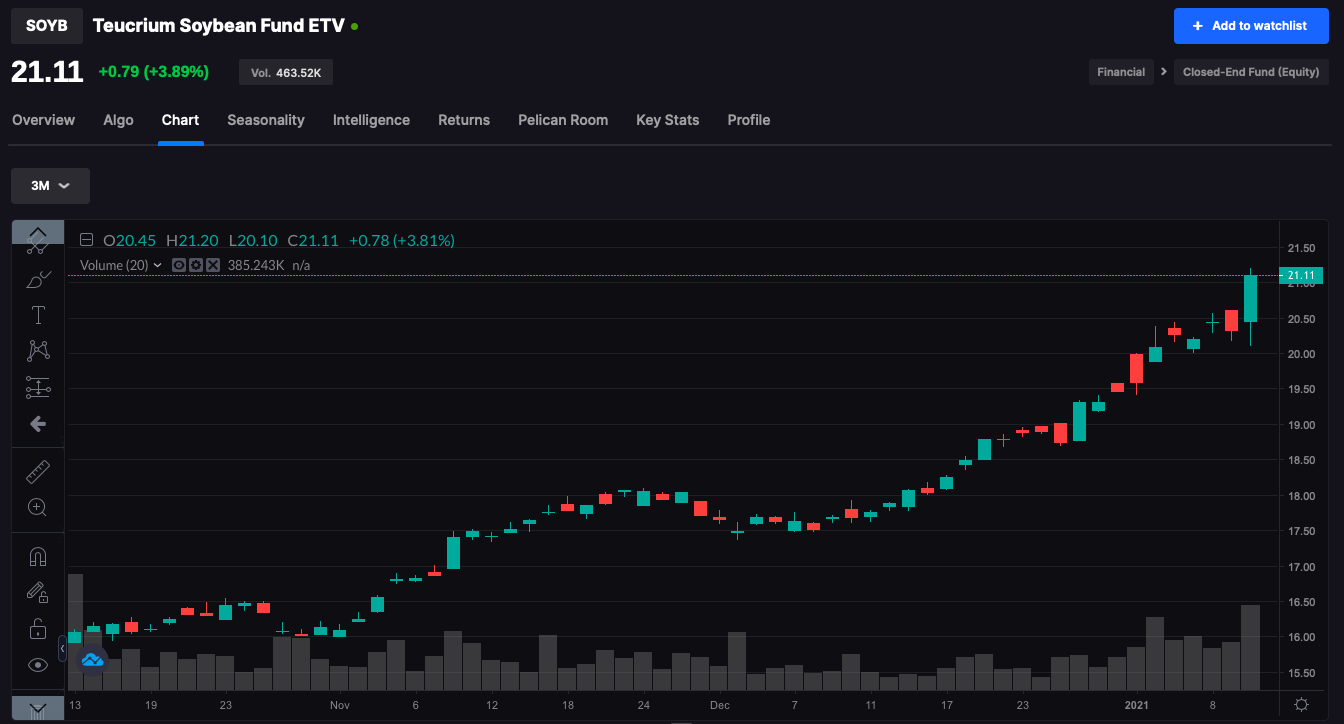Click the 18.00 price axis label
1344x724 pixels.
tap(1301, 496)
